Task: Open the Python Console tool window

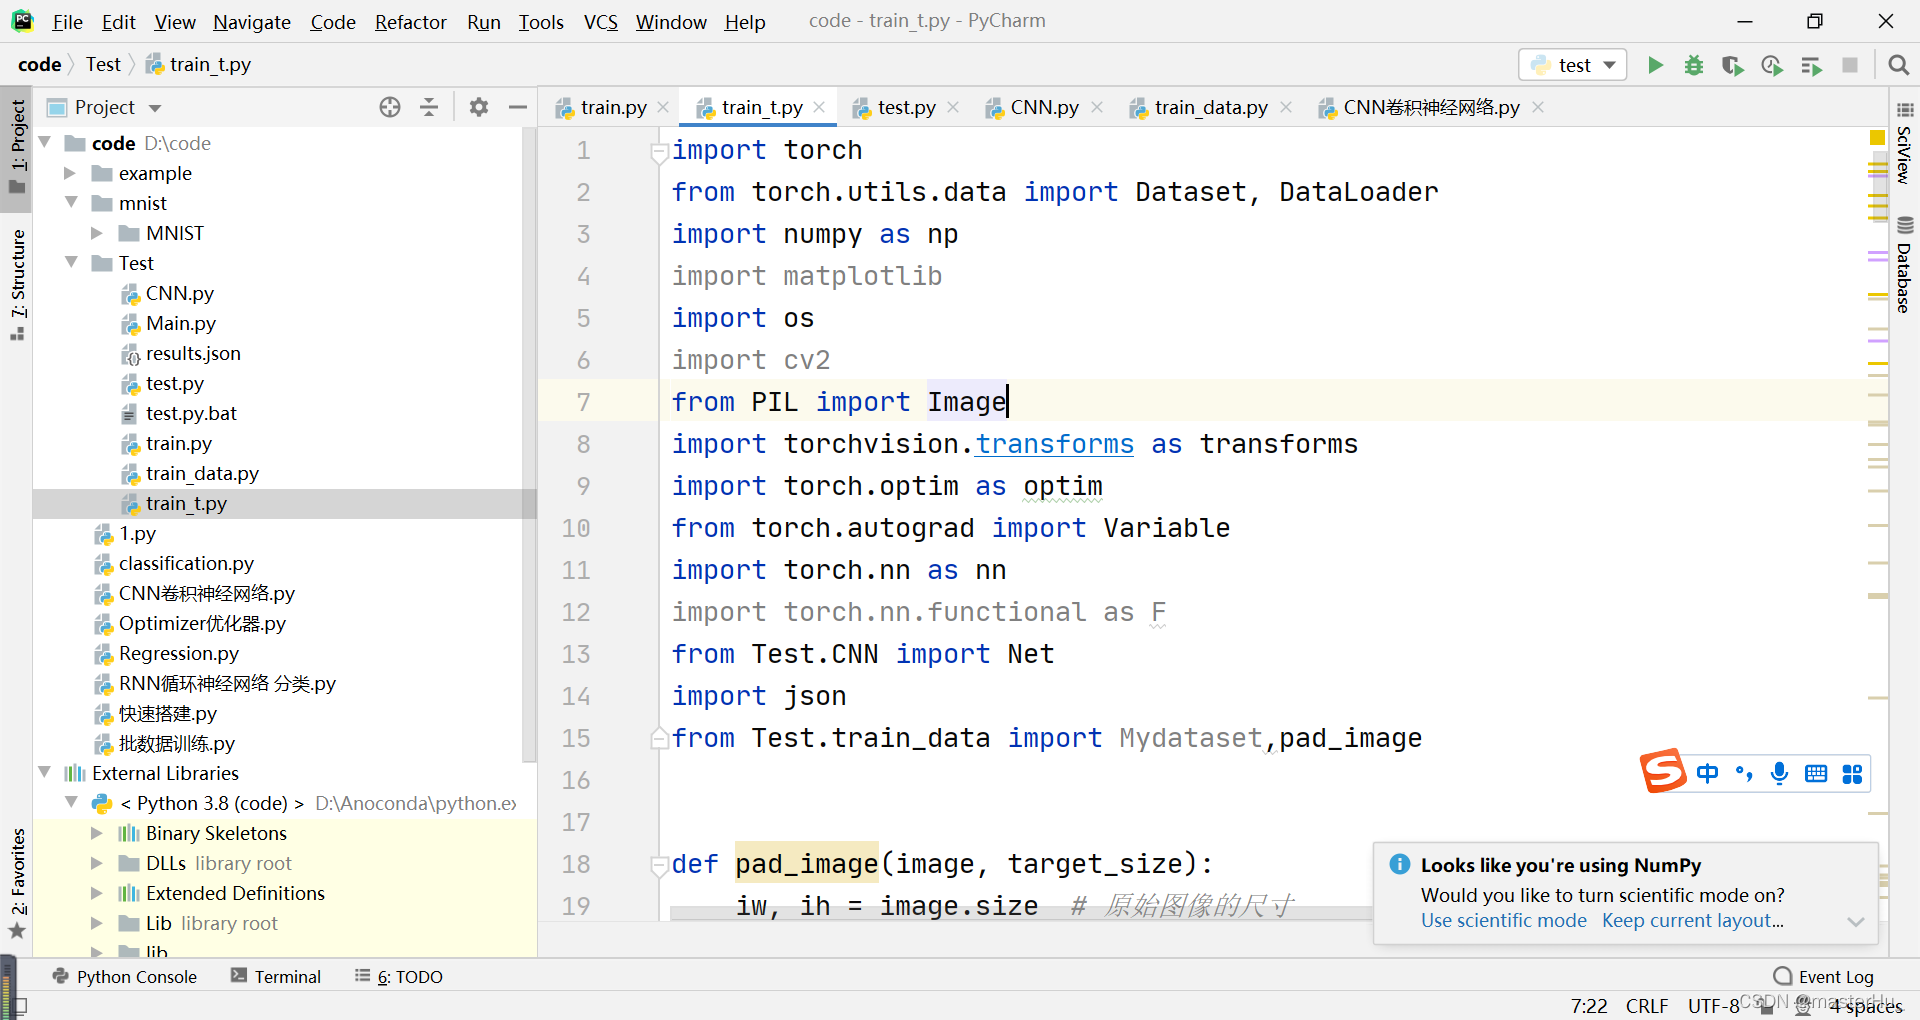Action: click(125, 976)
